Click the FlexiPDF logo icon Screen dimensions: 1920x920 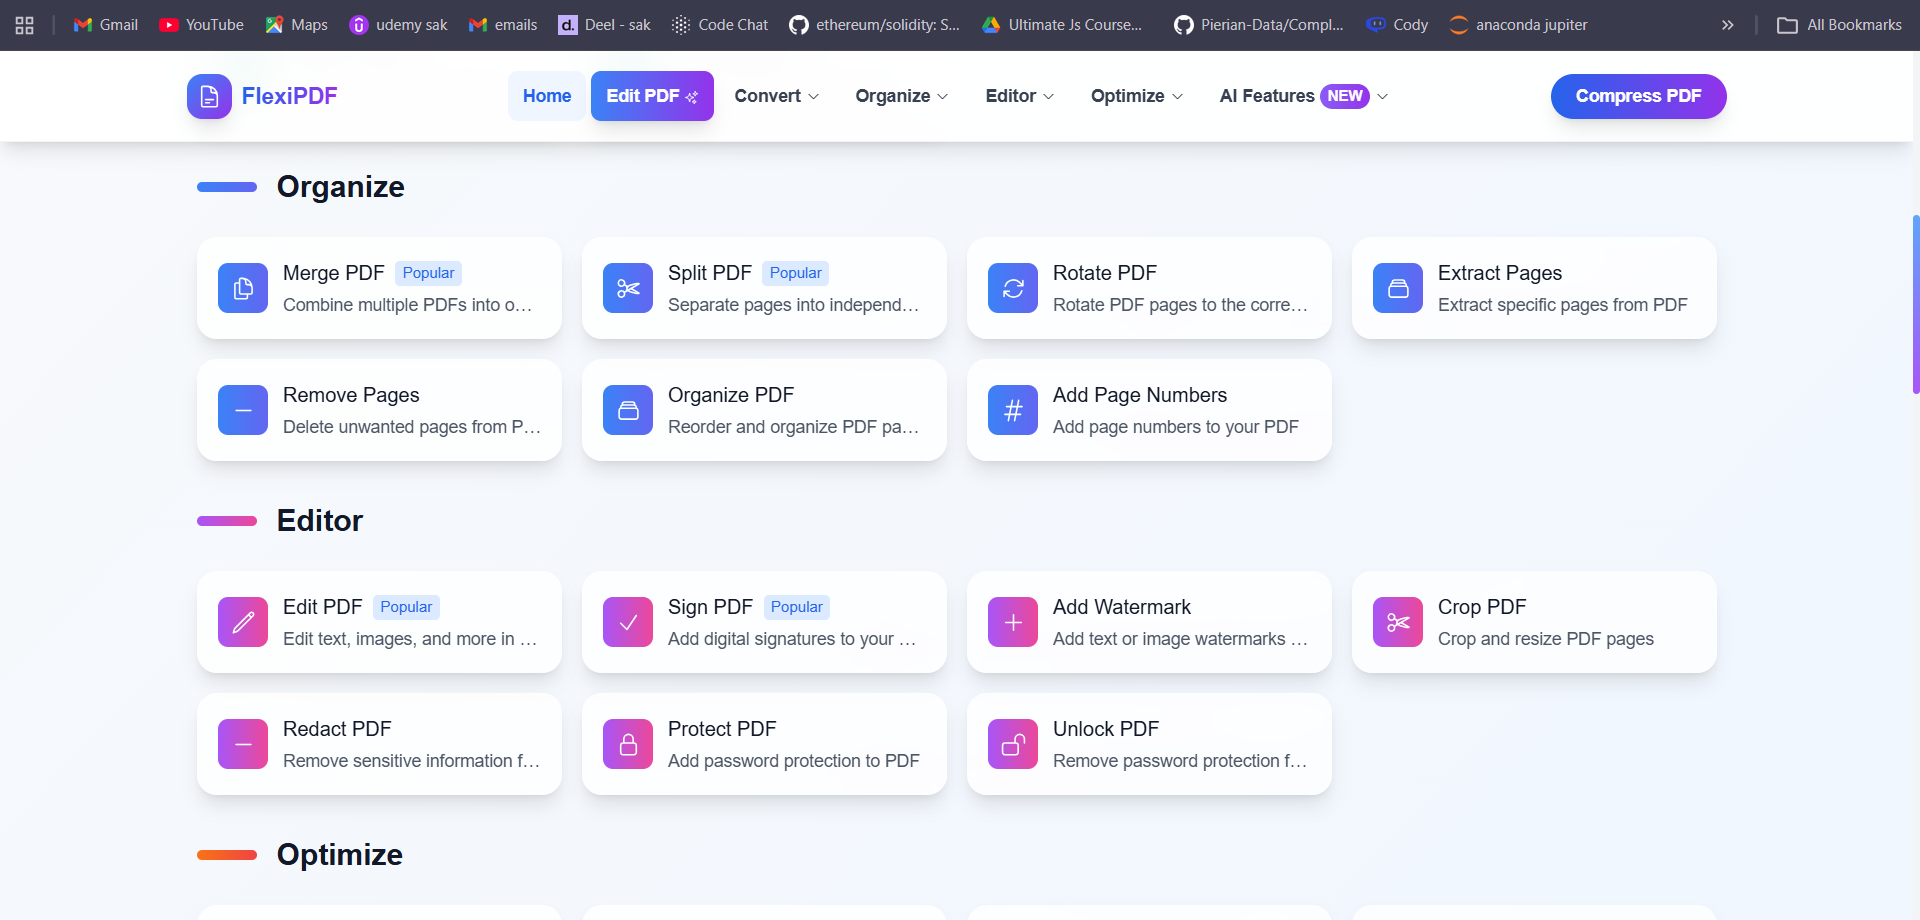[x=209, y=96]
